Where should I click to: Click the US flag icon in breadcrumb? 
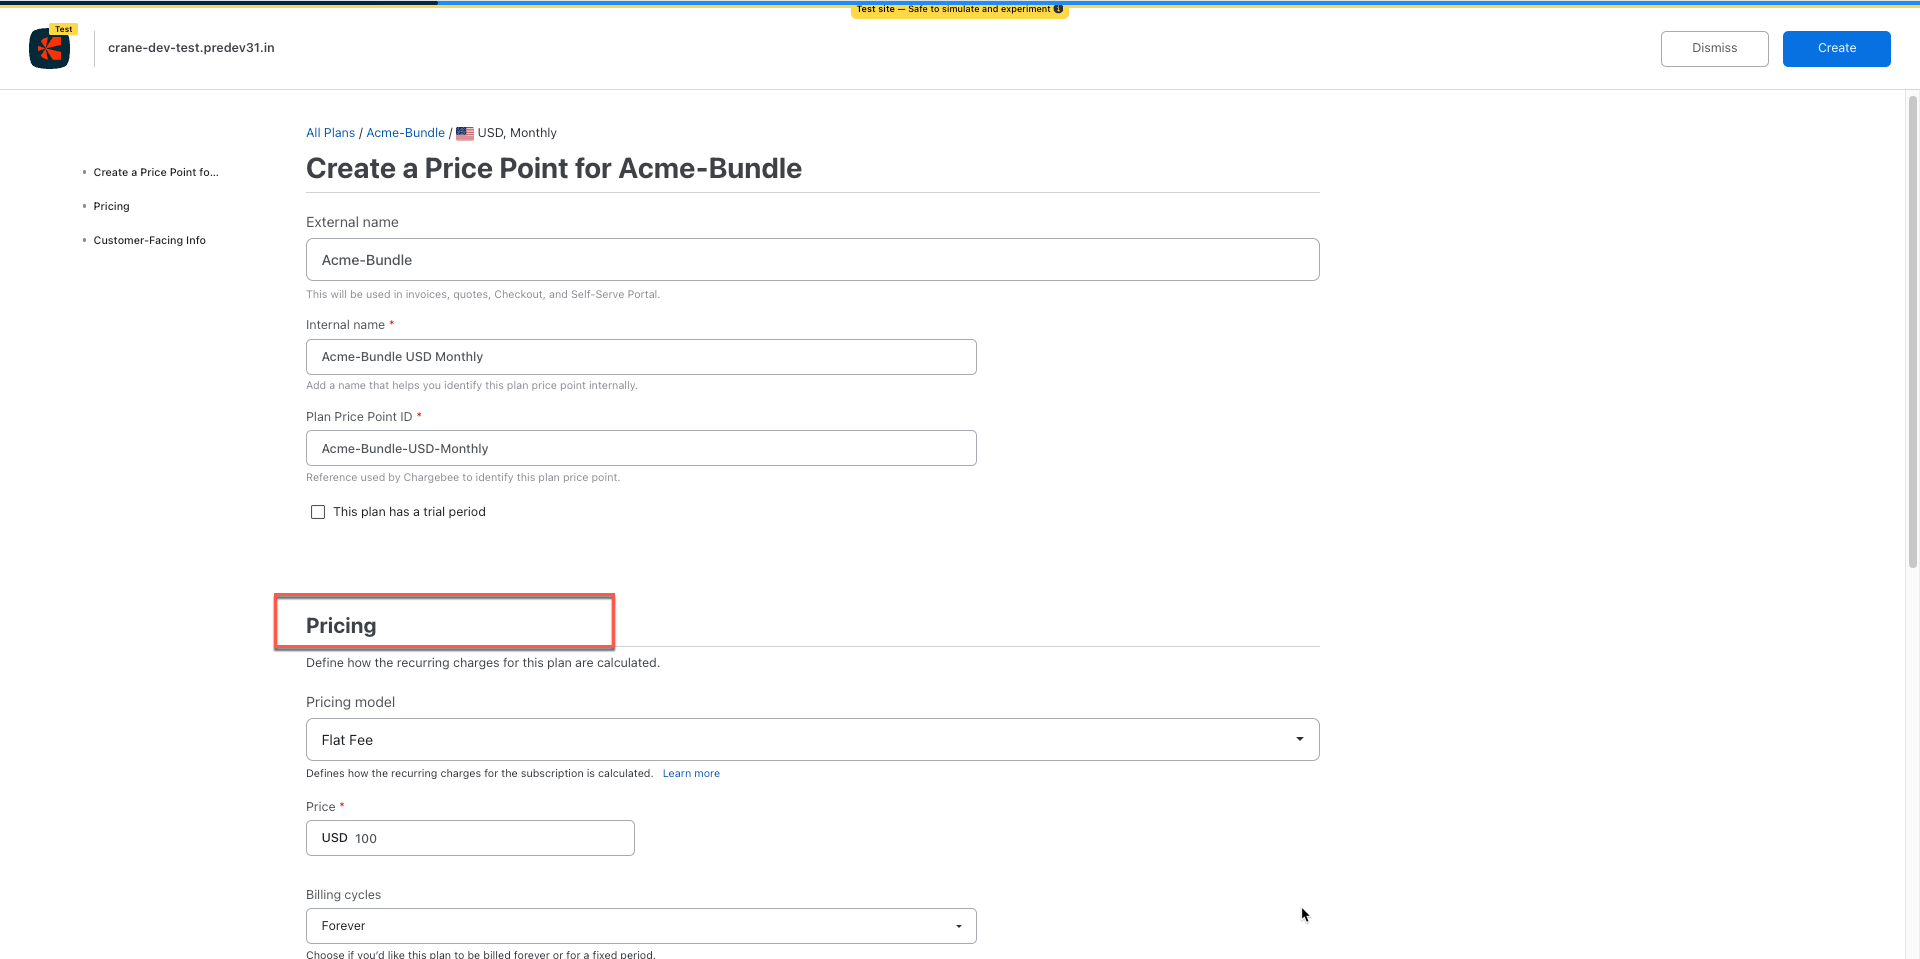click(465, 133)
